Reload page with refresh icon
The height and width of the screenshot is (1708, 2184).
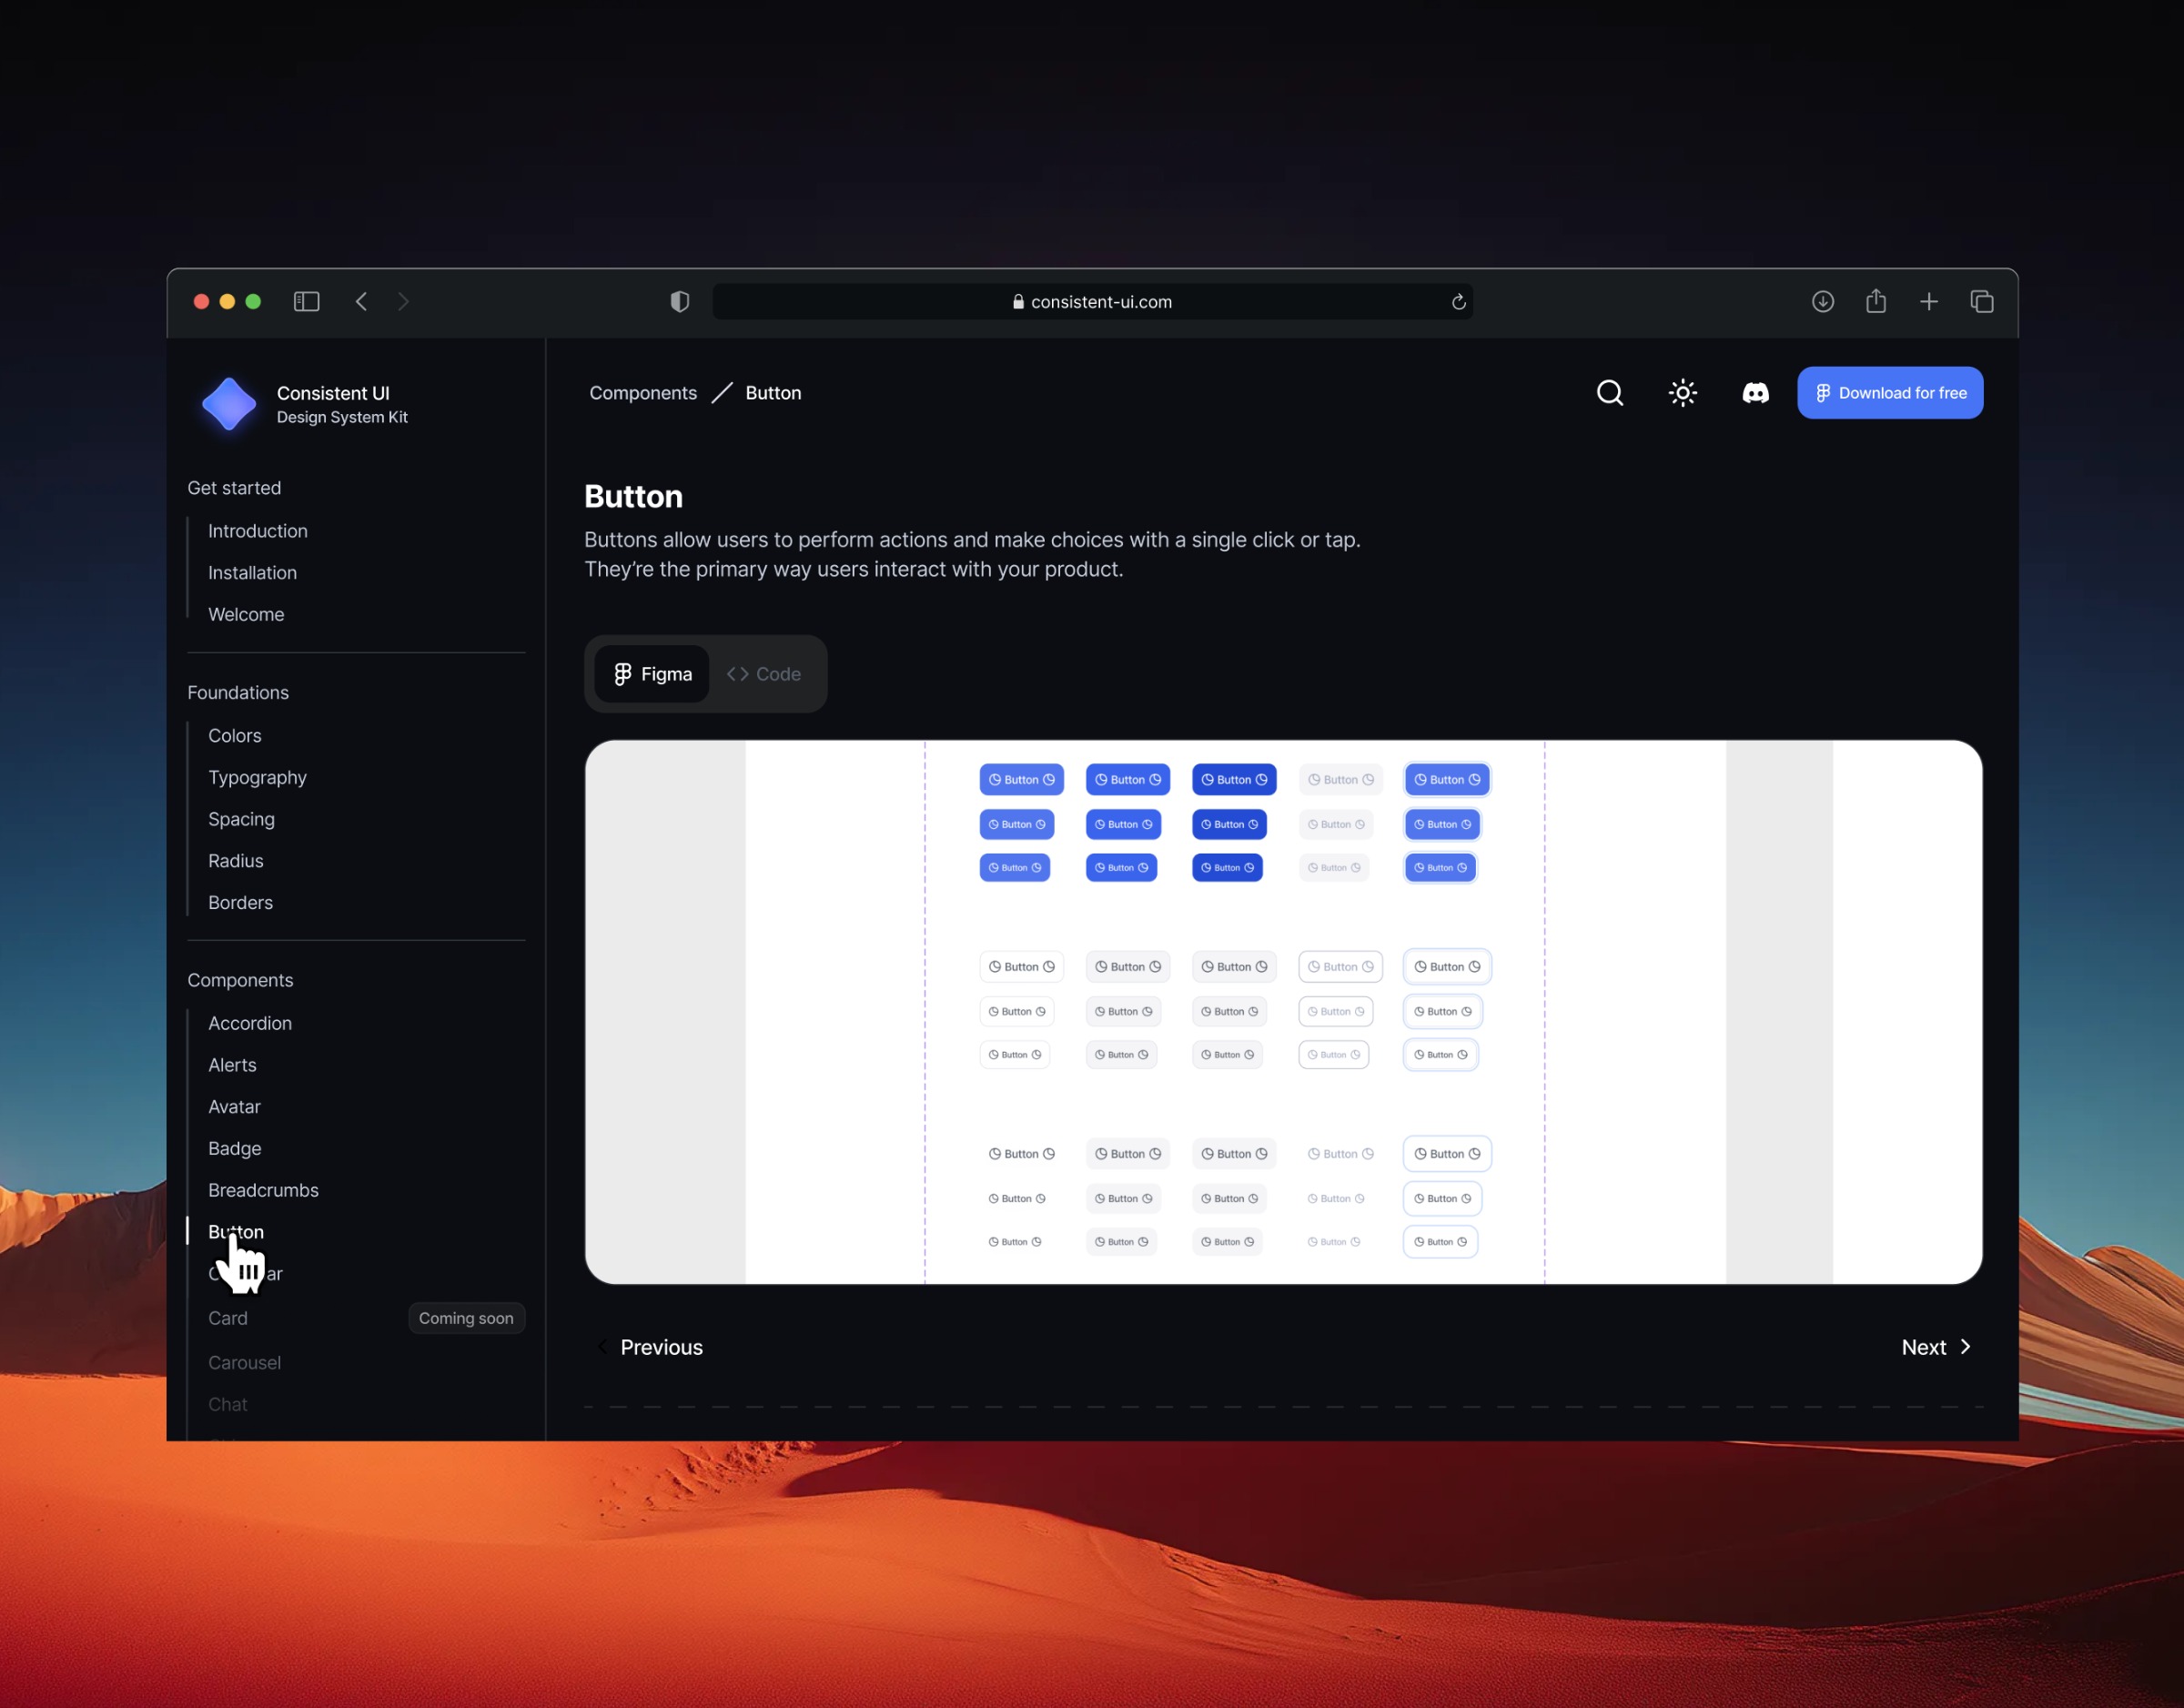(1458, 302)
